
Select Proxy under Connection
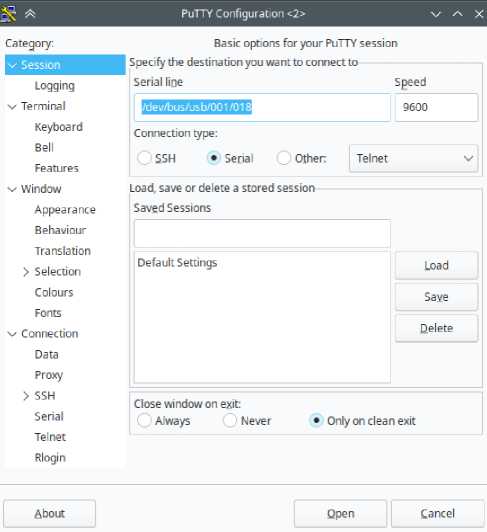point(49,375)
